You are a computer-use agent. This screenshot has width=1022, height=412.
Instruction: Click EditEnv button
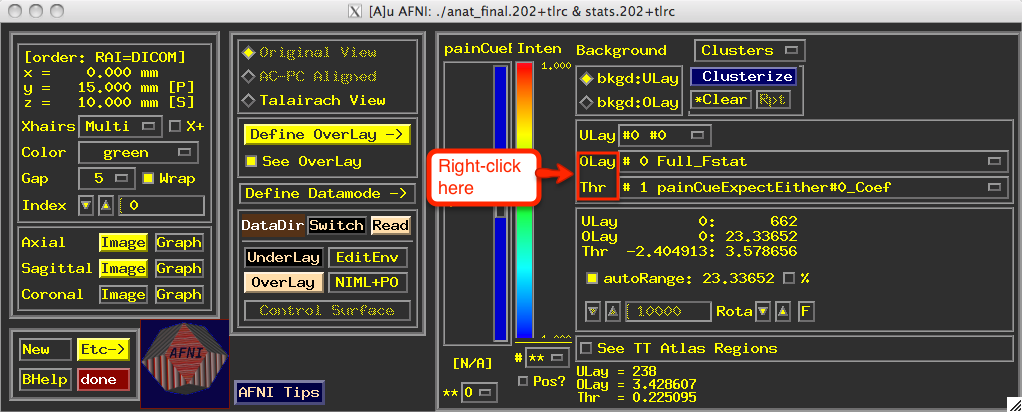(368, 258)
